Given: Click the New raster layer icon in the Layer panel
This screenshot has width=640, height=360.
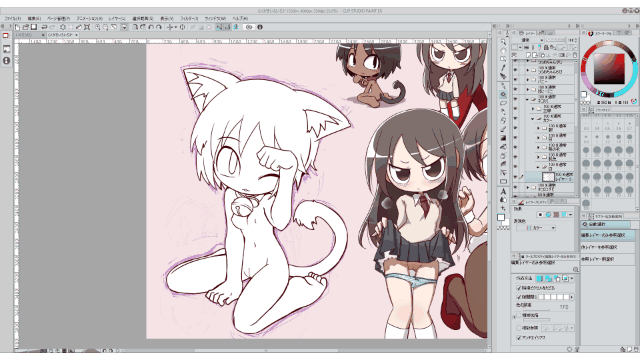Looking at the screenshot, I should (529, 55).
